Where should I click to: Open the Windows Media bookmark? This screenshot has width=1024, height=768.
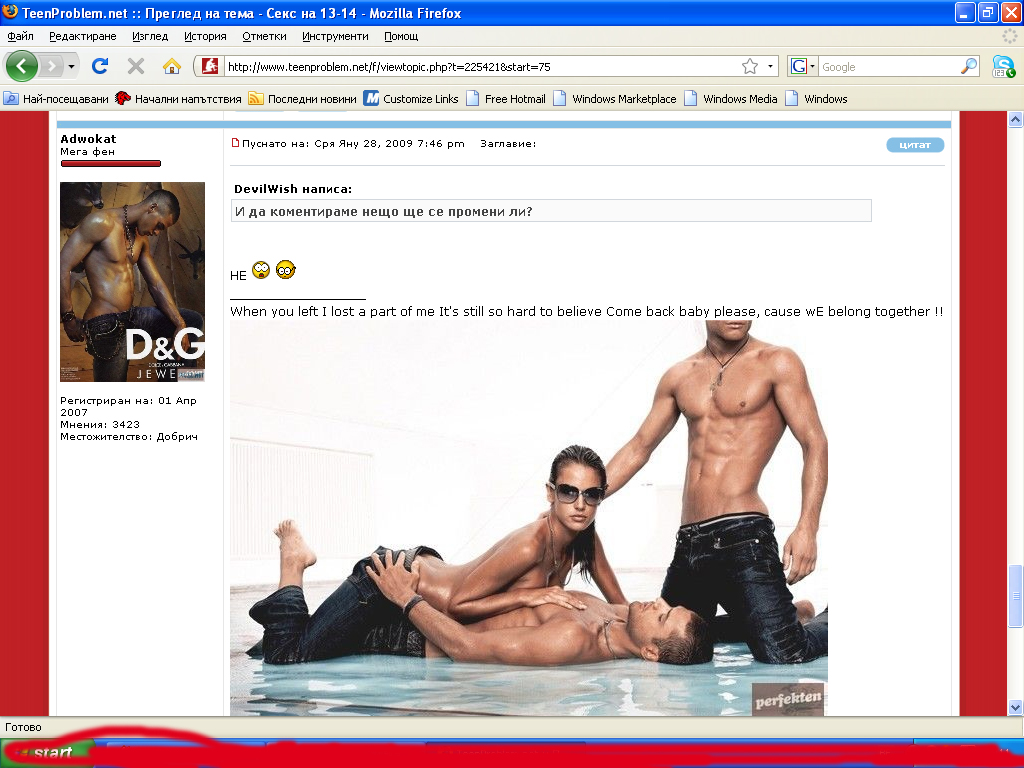pyautogui.click(x=731, y=99)
